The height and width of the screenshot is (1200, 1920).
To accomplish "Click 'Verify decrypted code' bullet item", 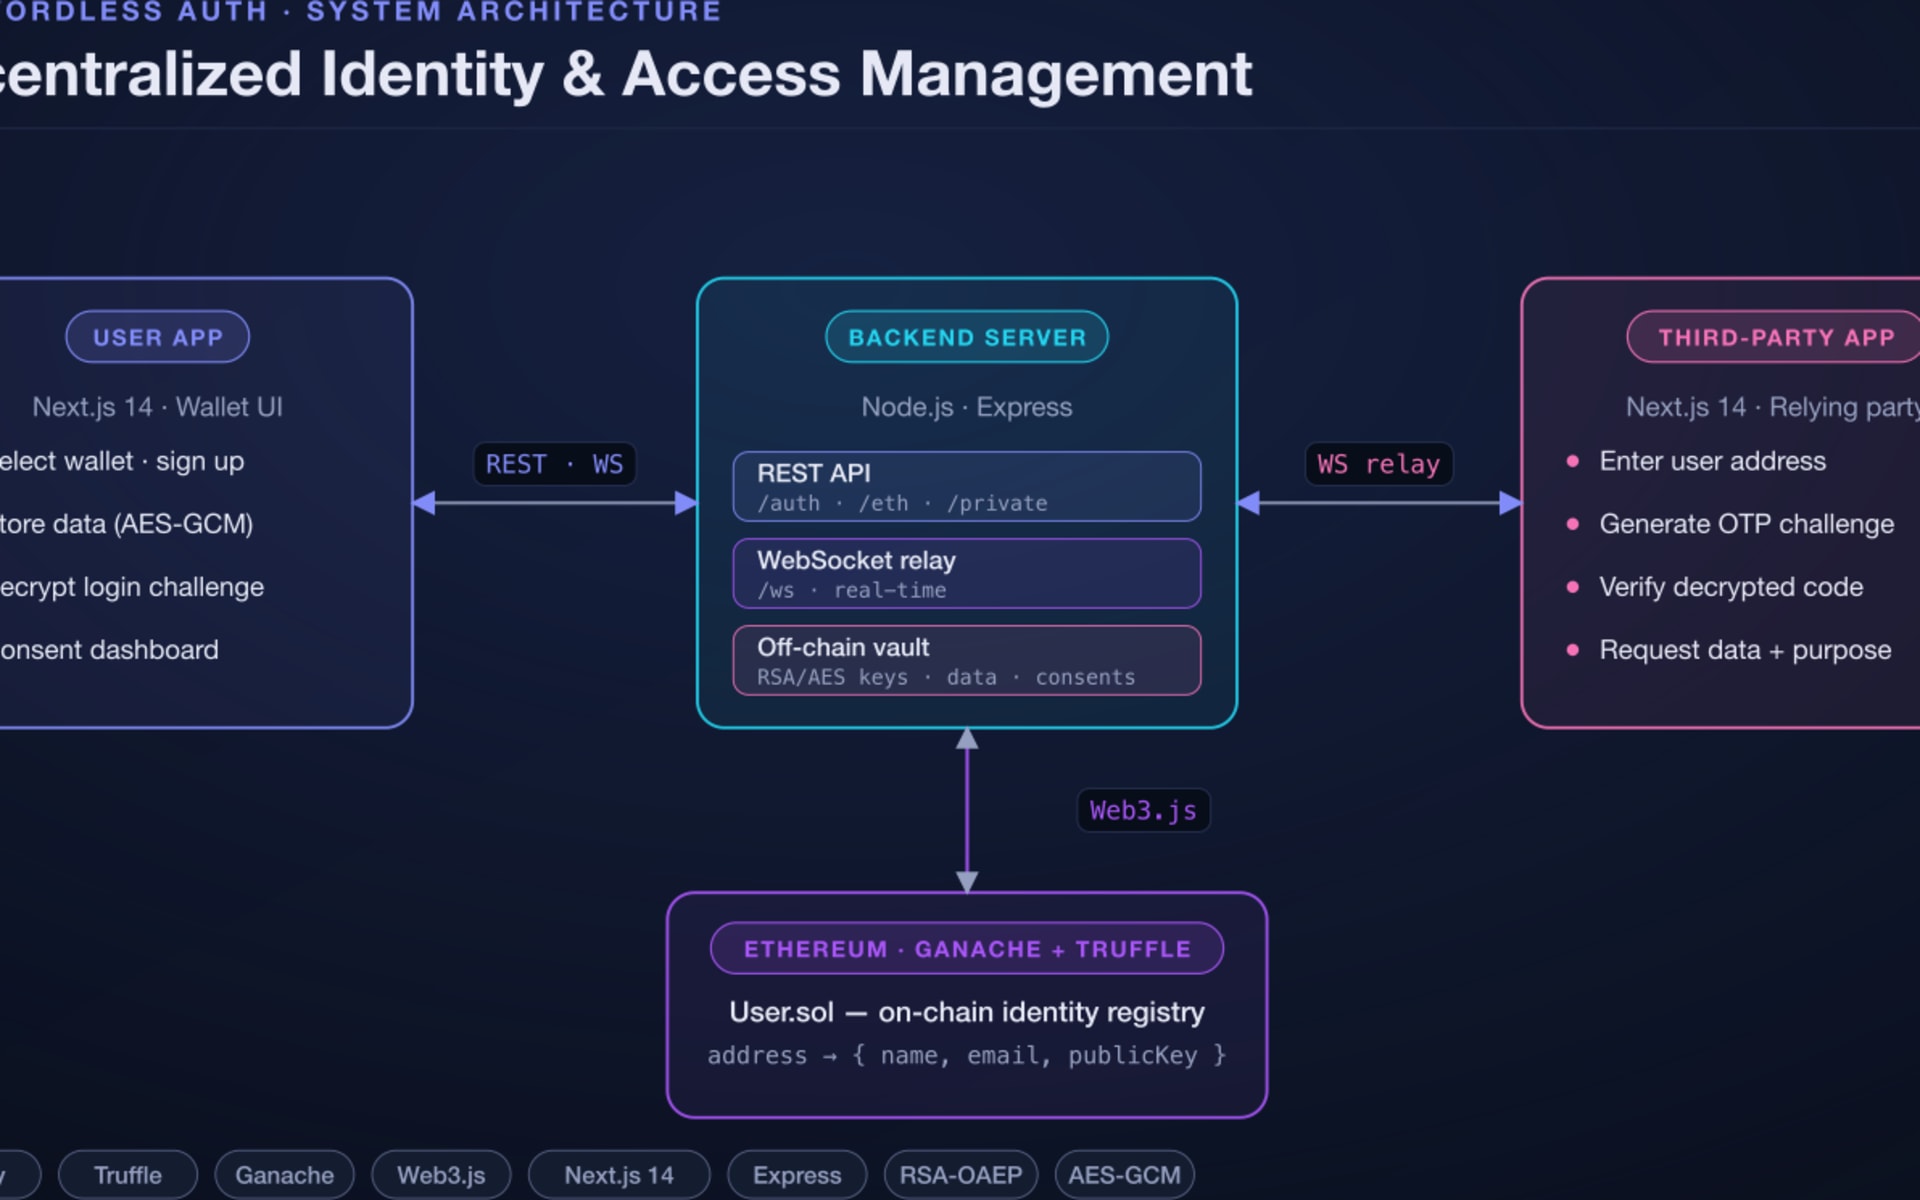I will [1714, 587].
